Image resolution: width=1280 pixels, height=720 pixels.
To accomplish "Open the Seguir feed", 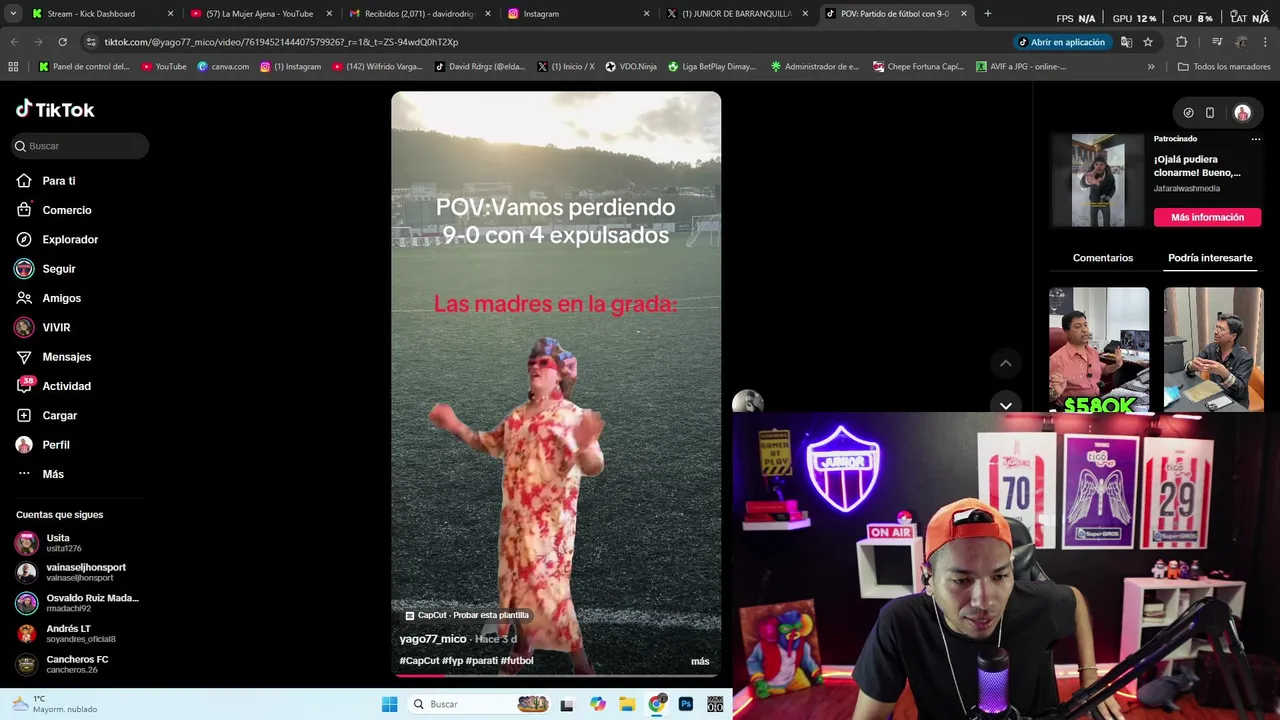I will click(x=58, y=269).
